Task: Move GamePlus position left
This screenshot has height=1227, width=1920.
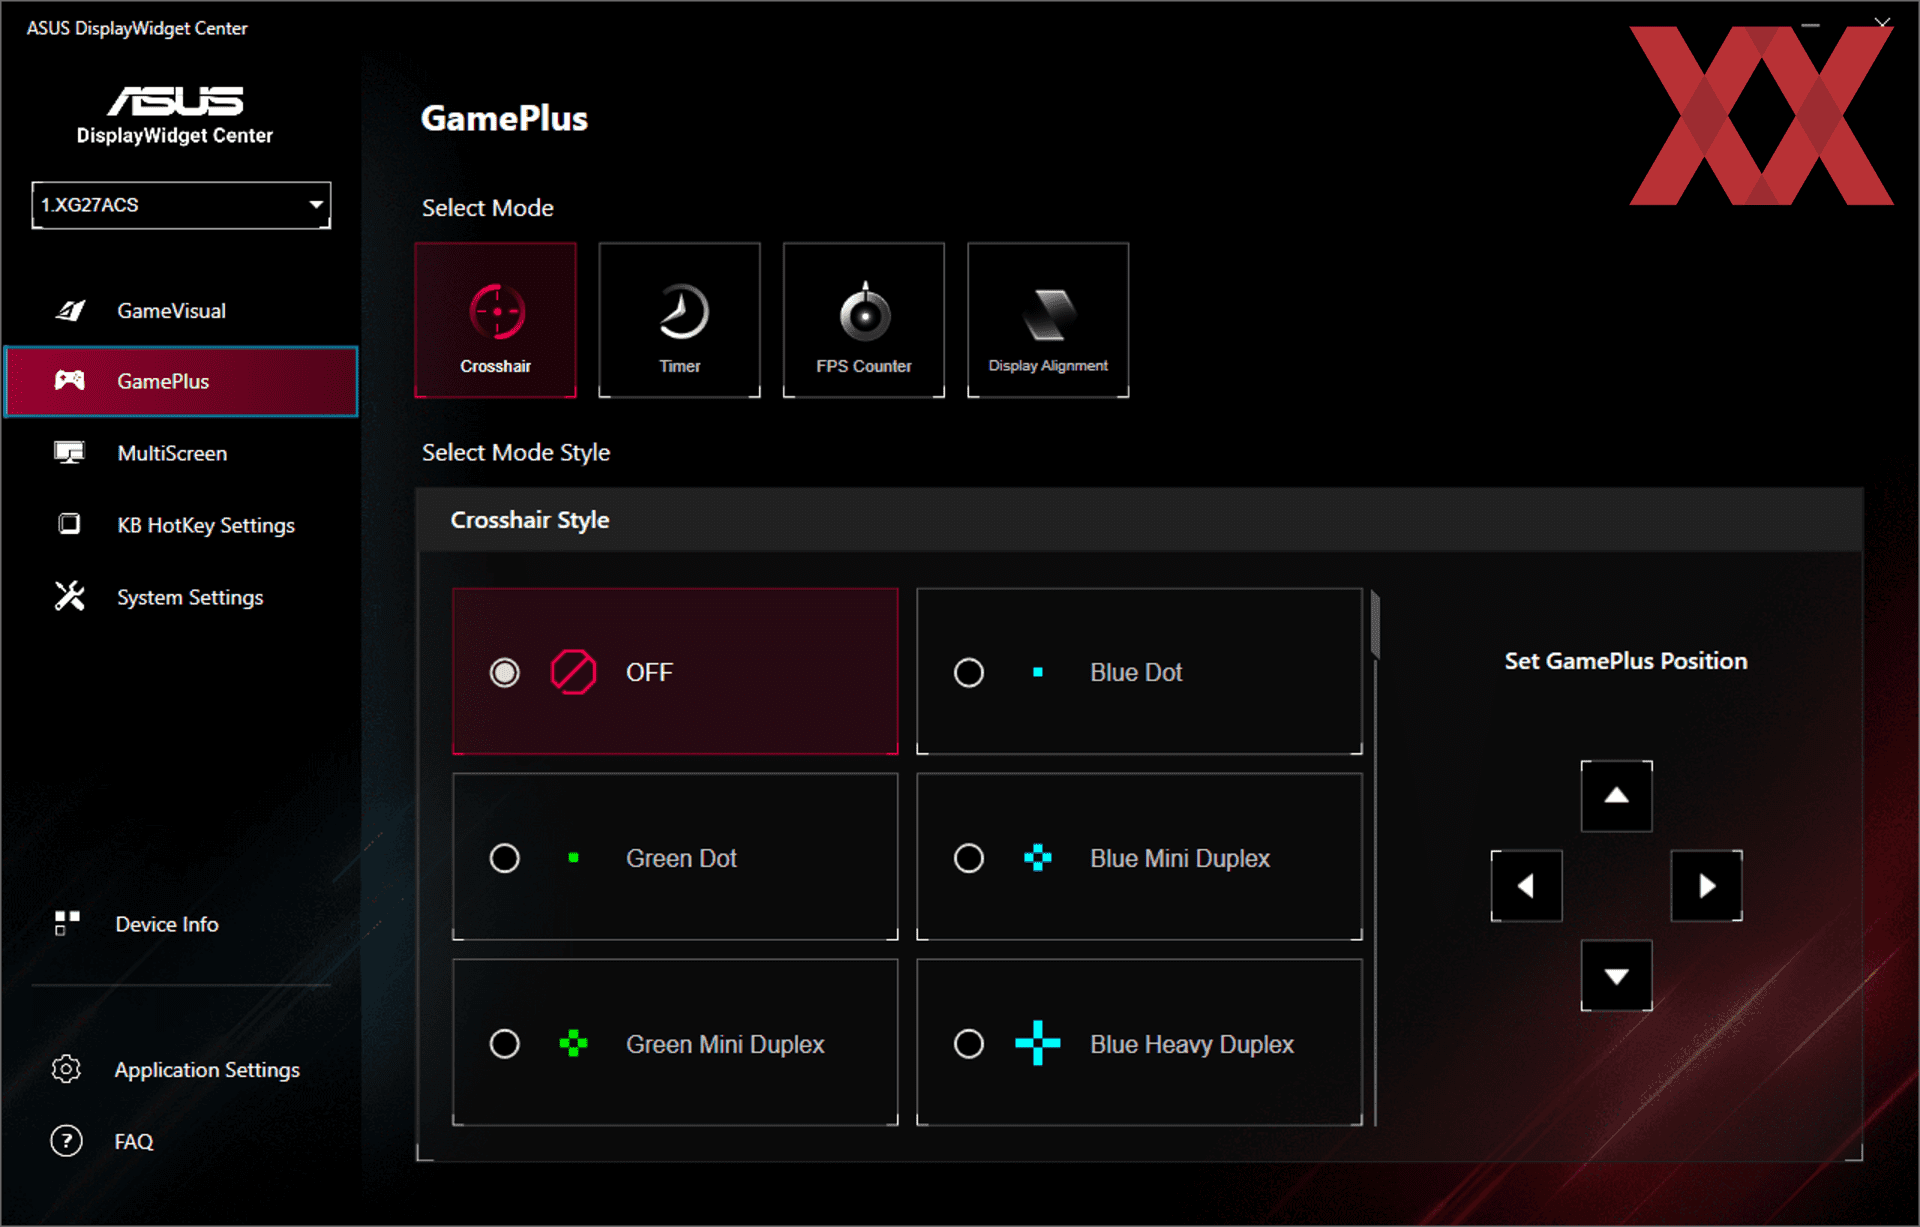Action: (x=1526, y=886)
